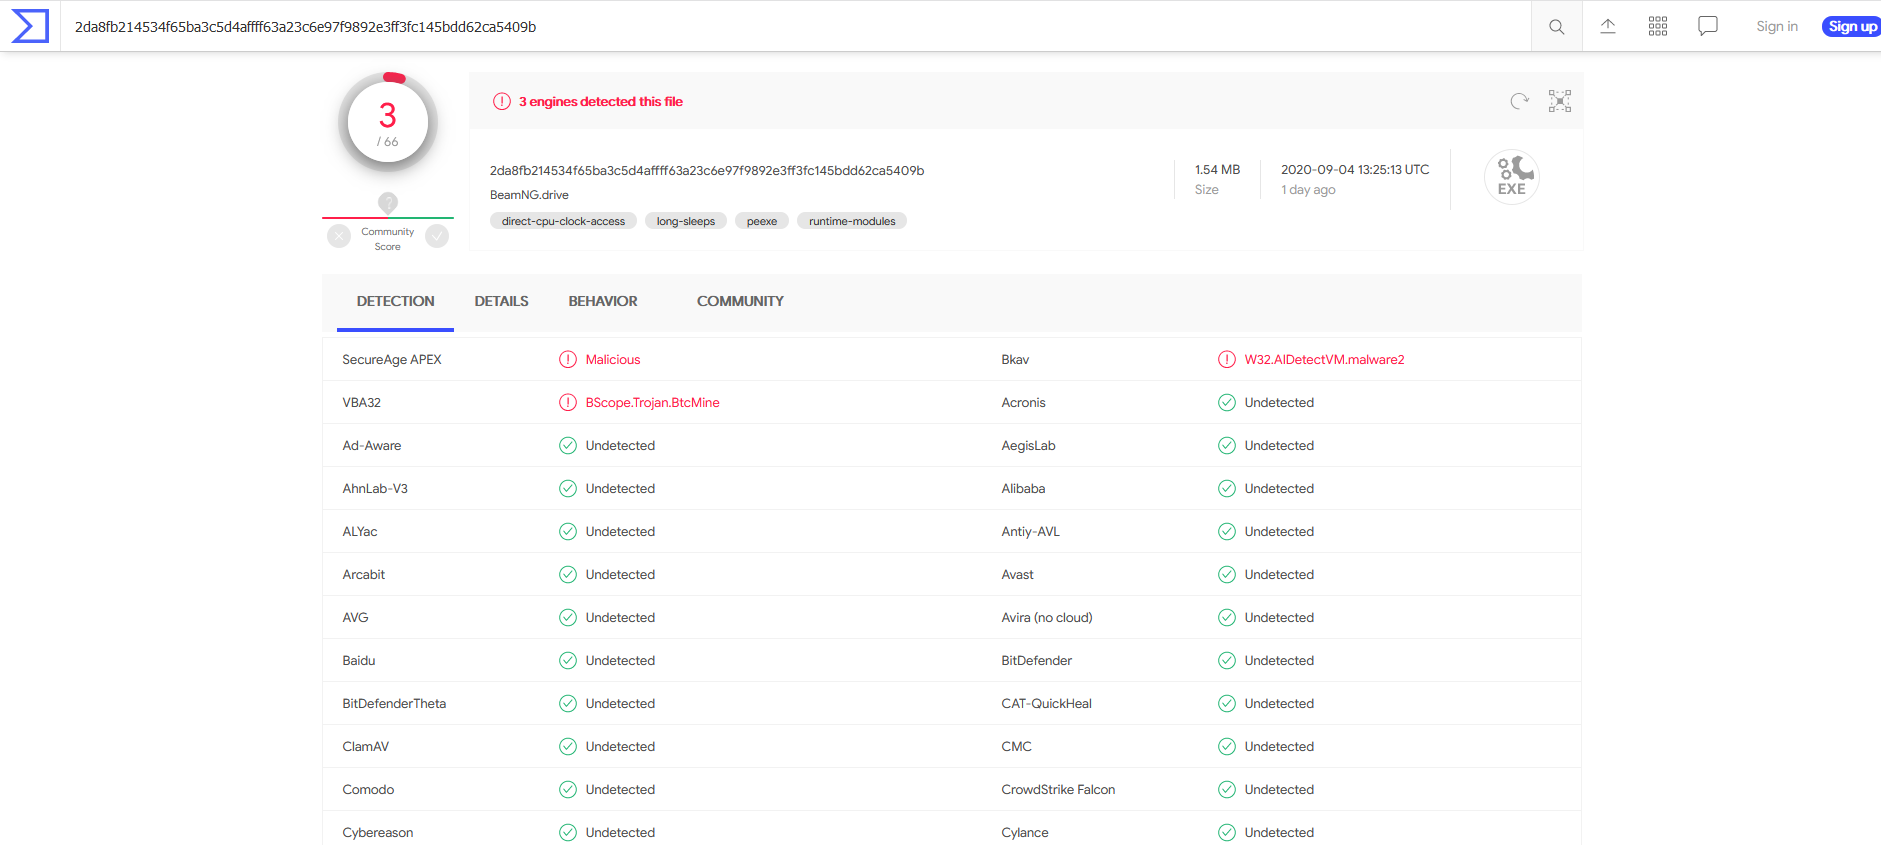This screenshot has height=845, width=1881.
Task: Click the CrowdStrike Falcon undetected check icon
Action: pos(1227,789)
